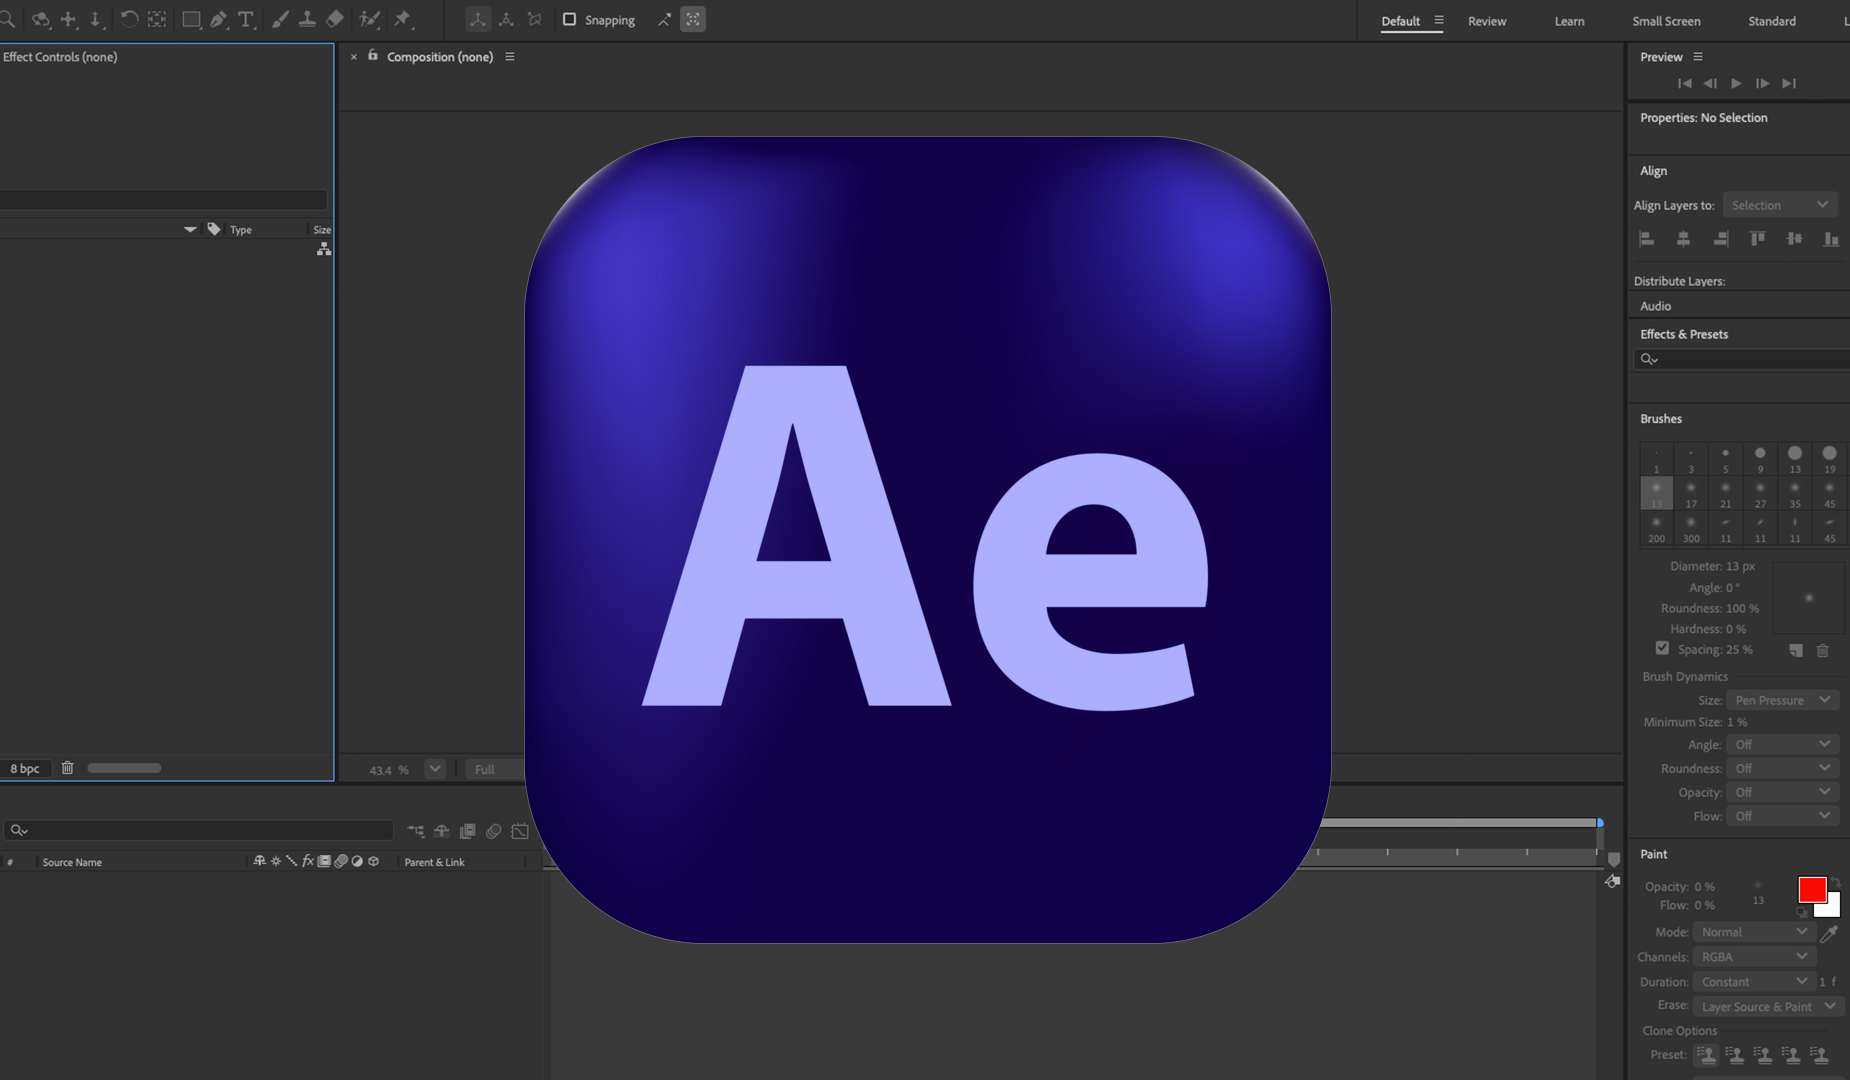Toggle snap to collapsed compositions icon beside Snapping
The height and width of the screenshot is (1080, 1850).
(664, 19)
